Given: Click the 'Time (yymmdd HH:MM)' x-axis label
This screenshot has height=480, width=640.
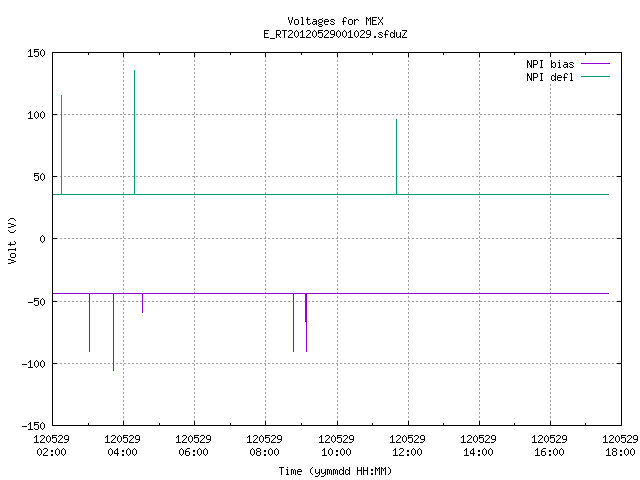Looking at the screenshot, I should pyautogui.click(x=335, y=471).
